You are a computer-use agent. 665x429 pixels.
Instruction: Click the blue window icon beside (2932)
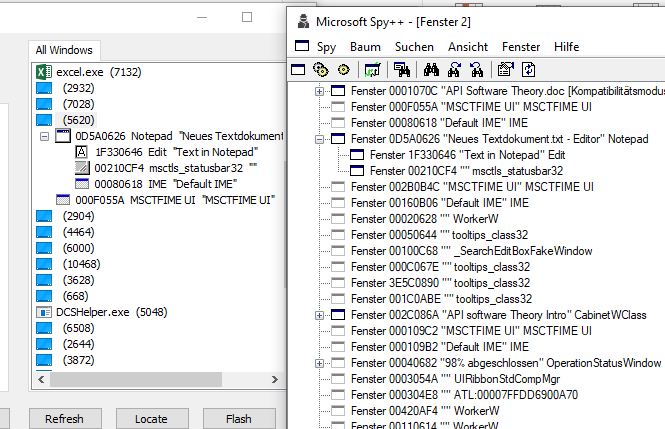(x=44, y=88)
